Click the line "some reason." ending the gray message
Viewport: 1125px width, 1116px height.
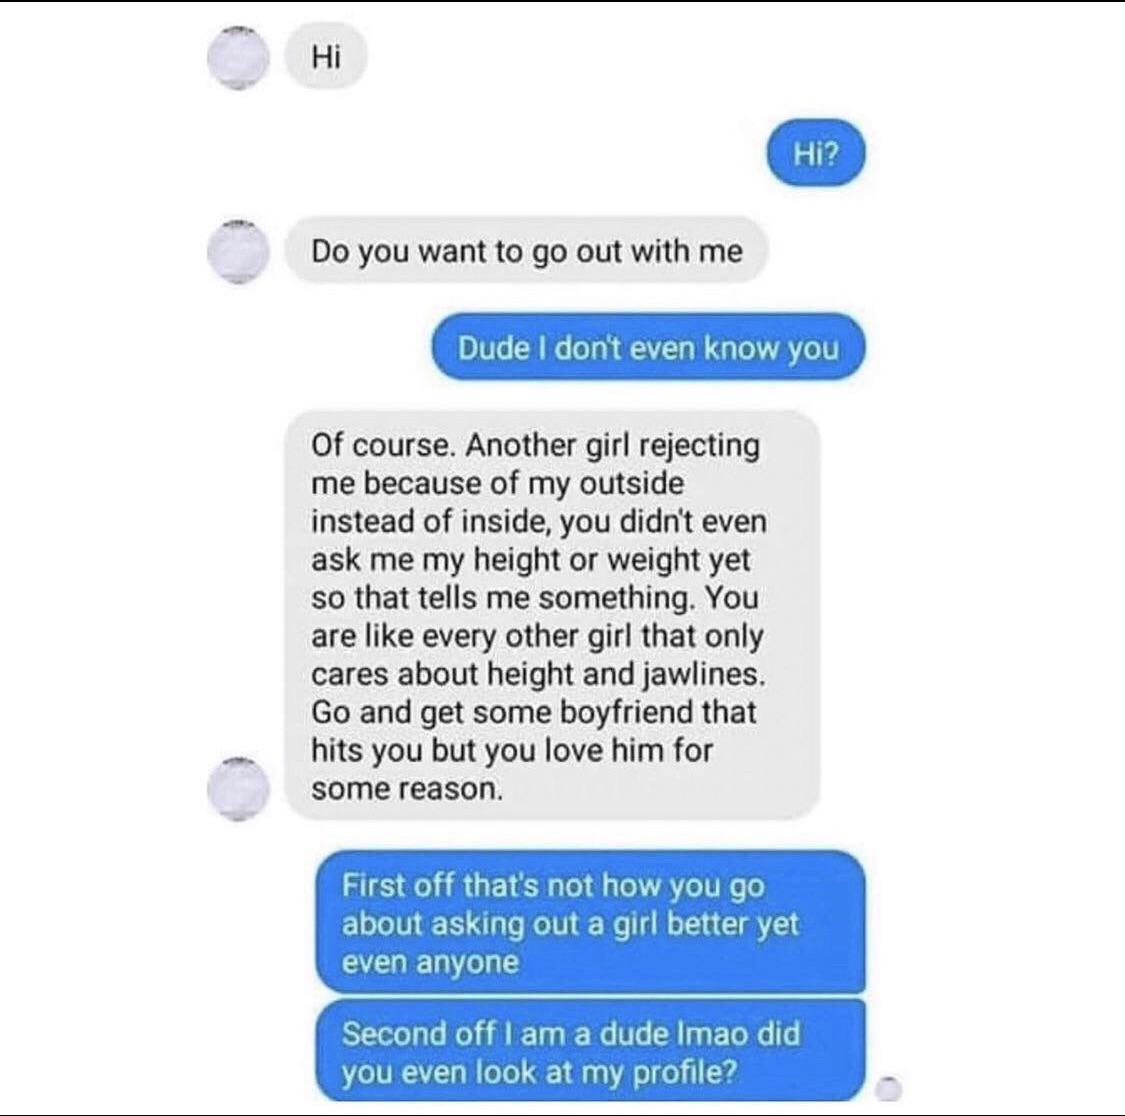point(407,789)
